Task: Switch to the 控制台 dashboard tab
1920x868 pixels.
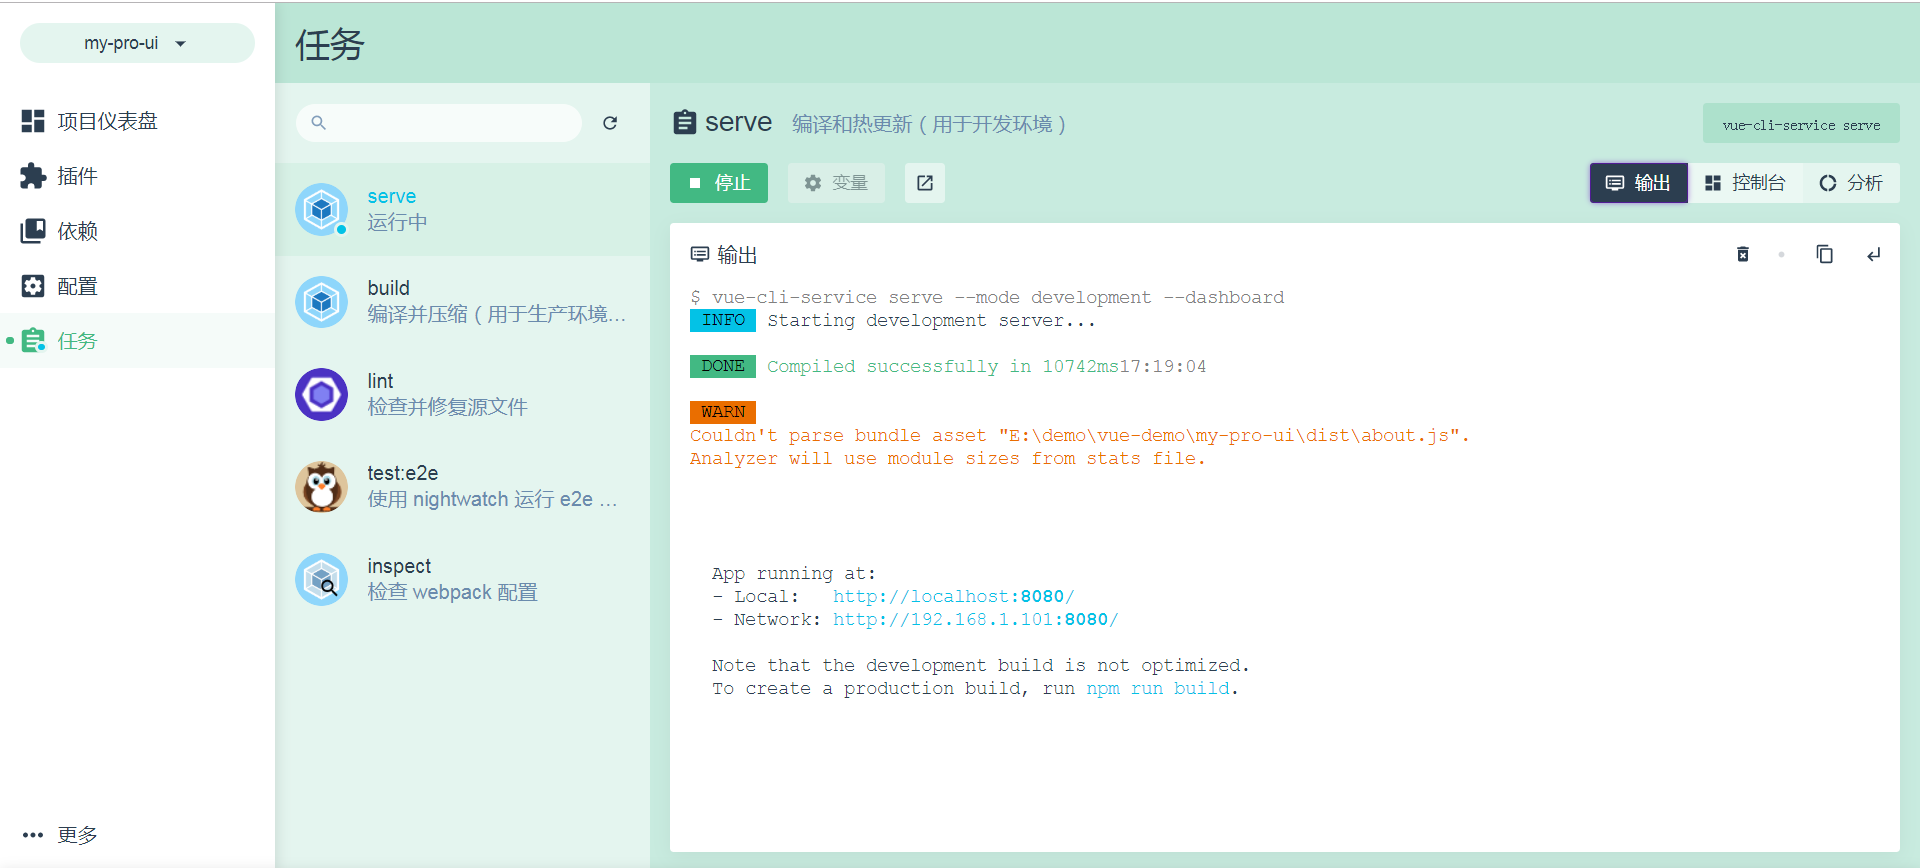Action: click(x=1745, y=183)
